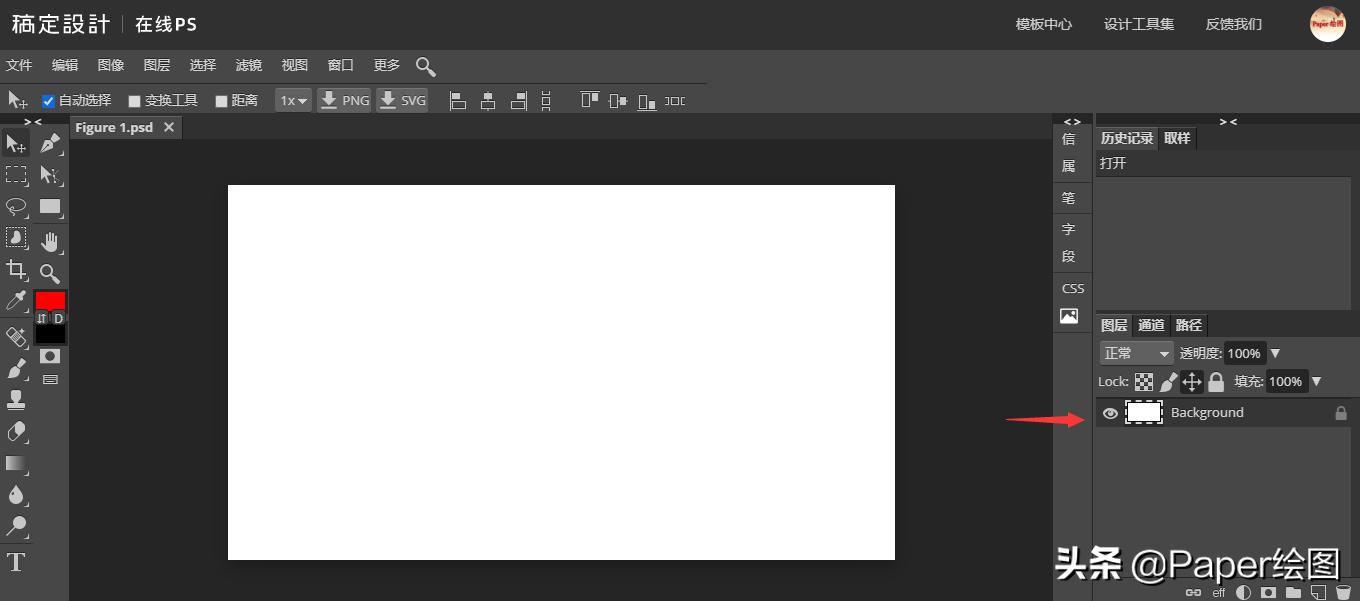The height and width of the screenshot is (601, 1360).
Task: Open the 正常 blend mode dropdown
Action: 1136,353
